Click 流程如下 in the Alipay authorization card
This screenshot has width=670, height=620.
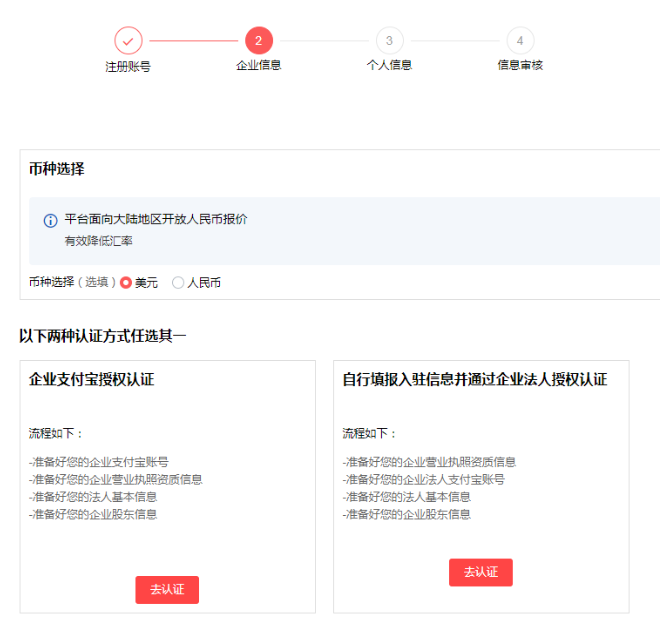[x=56, y=434]
